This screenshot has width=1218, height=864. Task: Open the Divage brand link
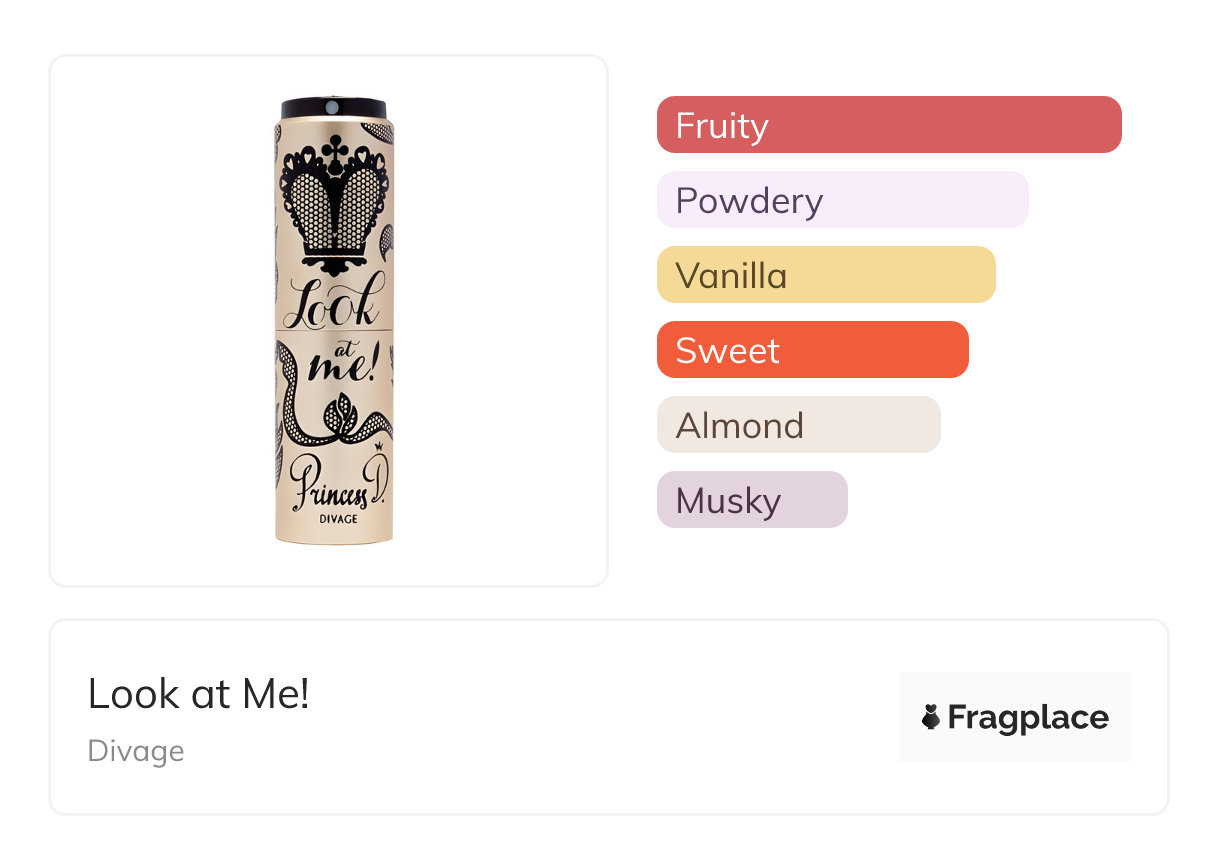136,751
